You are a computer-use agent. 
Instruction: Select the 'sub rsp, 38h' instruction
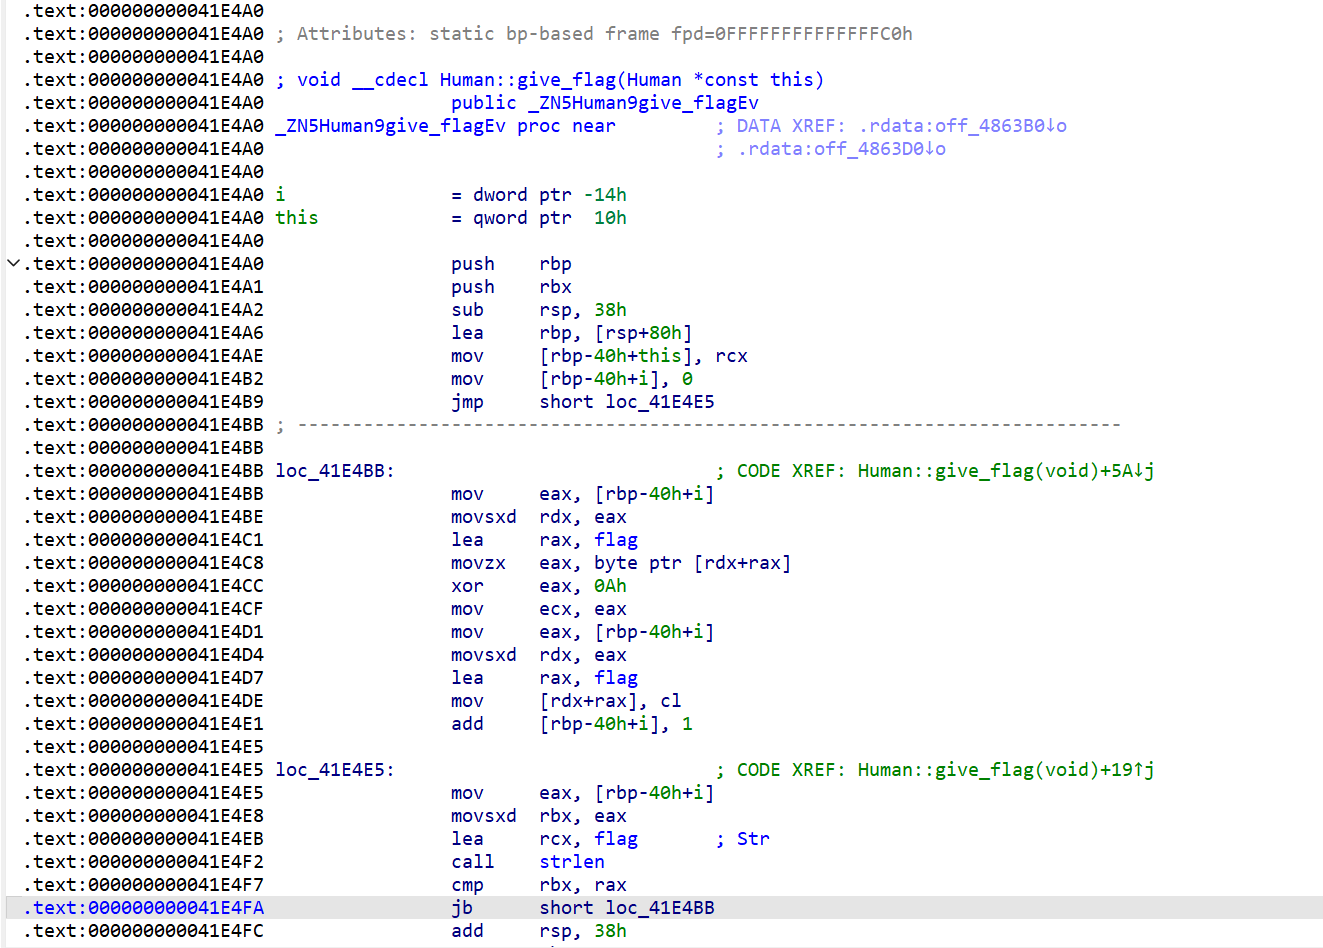(x=539, y=310)
